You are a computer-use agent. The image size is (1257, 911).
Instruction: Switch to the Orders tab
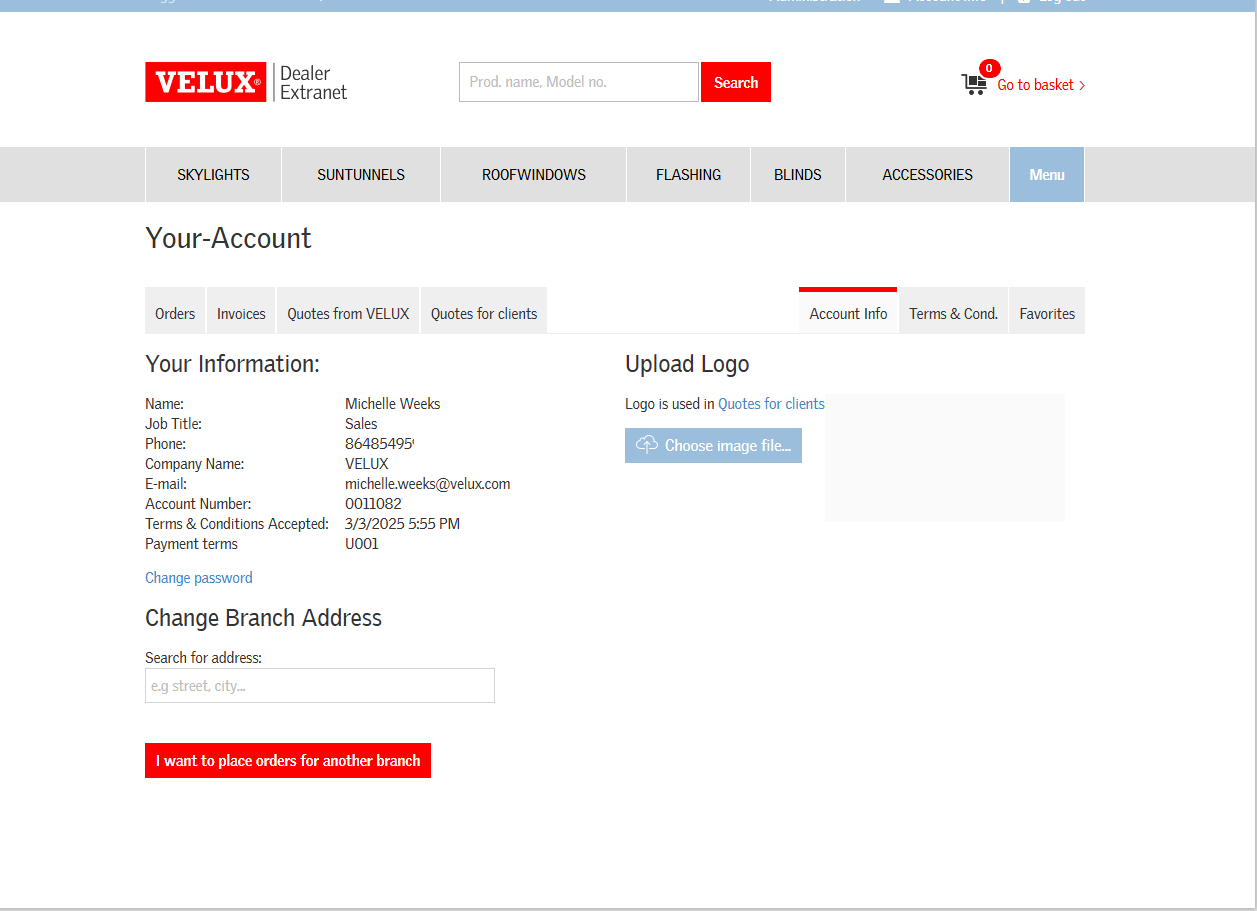tap(175, 314)
